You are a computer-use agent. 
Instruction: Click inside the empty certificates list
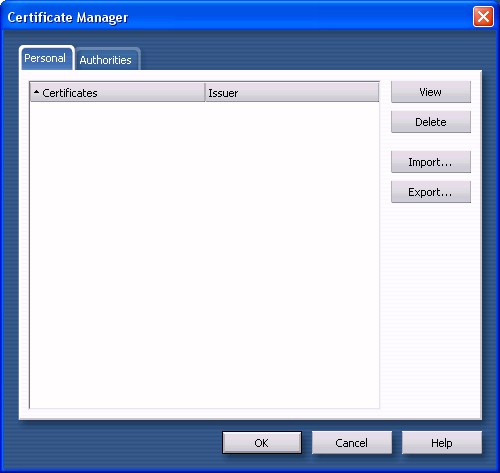[x=204, y=255]
